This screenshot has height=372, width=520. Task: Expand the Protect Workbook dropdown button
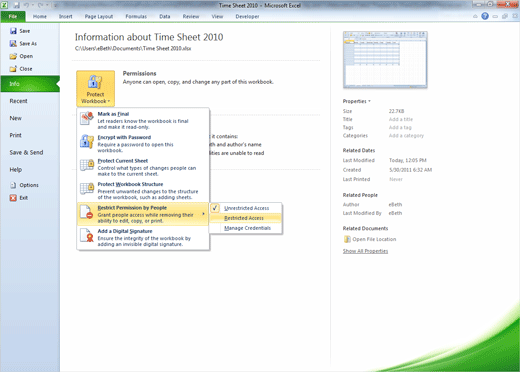[95, 88]
